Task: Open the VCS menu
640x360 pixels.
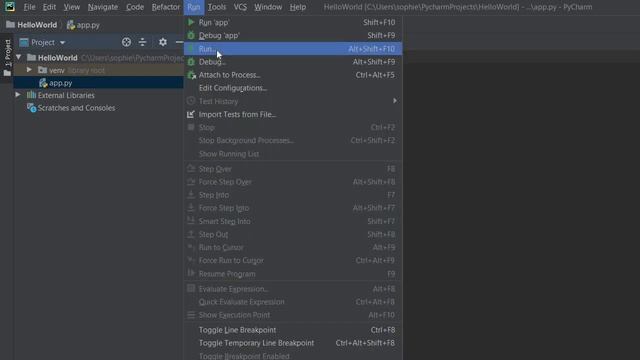Action: (240, 7)
